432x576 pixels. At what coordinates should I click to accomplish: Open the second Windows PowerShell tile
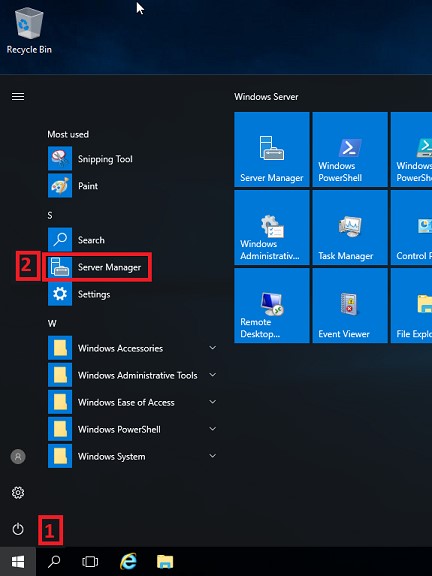click(411, 150)
